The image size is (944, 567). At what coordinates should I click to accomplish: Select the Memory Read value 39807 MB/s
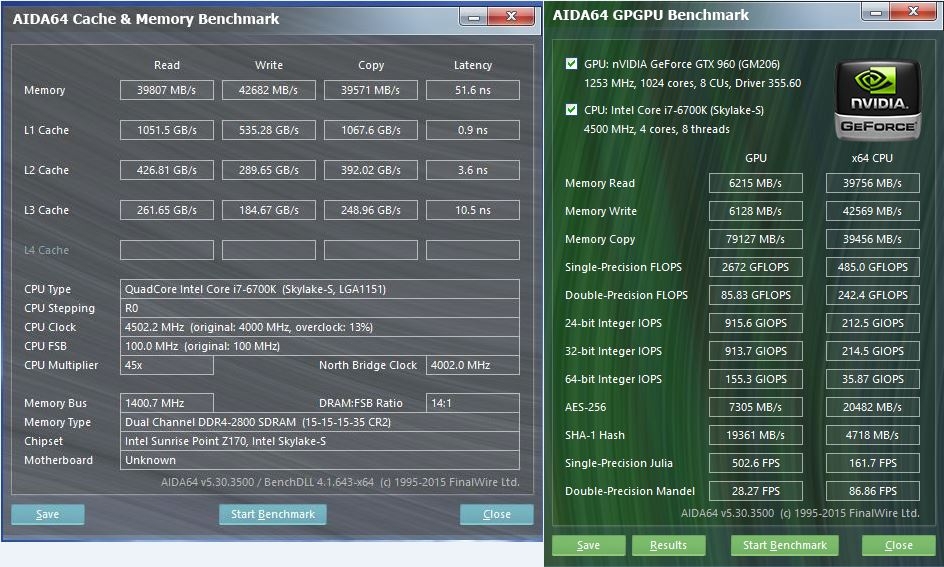(167, 90)
